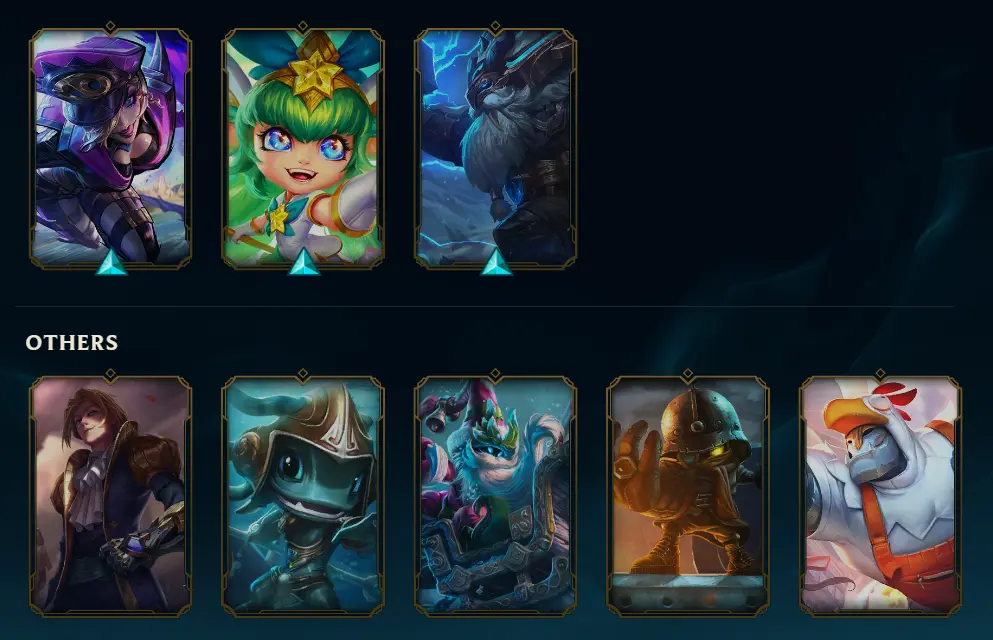Click diamond ornament atop Star Guardian card

click(303, 27)
